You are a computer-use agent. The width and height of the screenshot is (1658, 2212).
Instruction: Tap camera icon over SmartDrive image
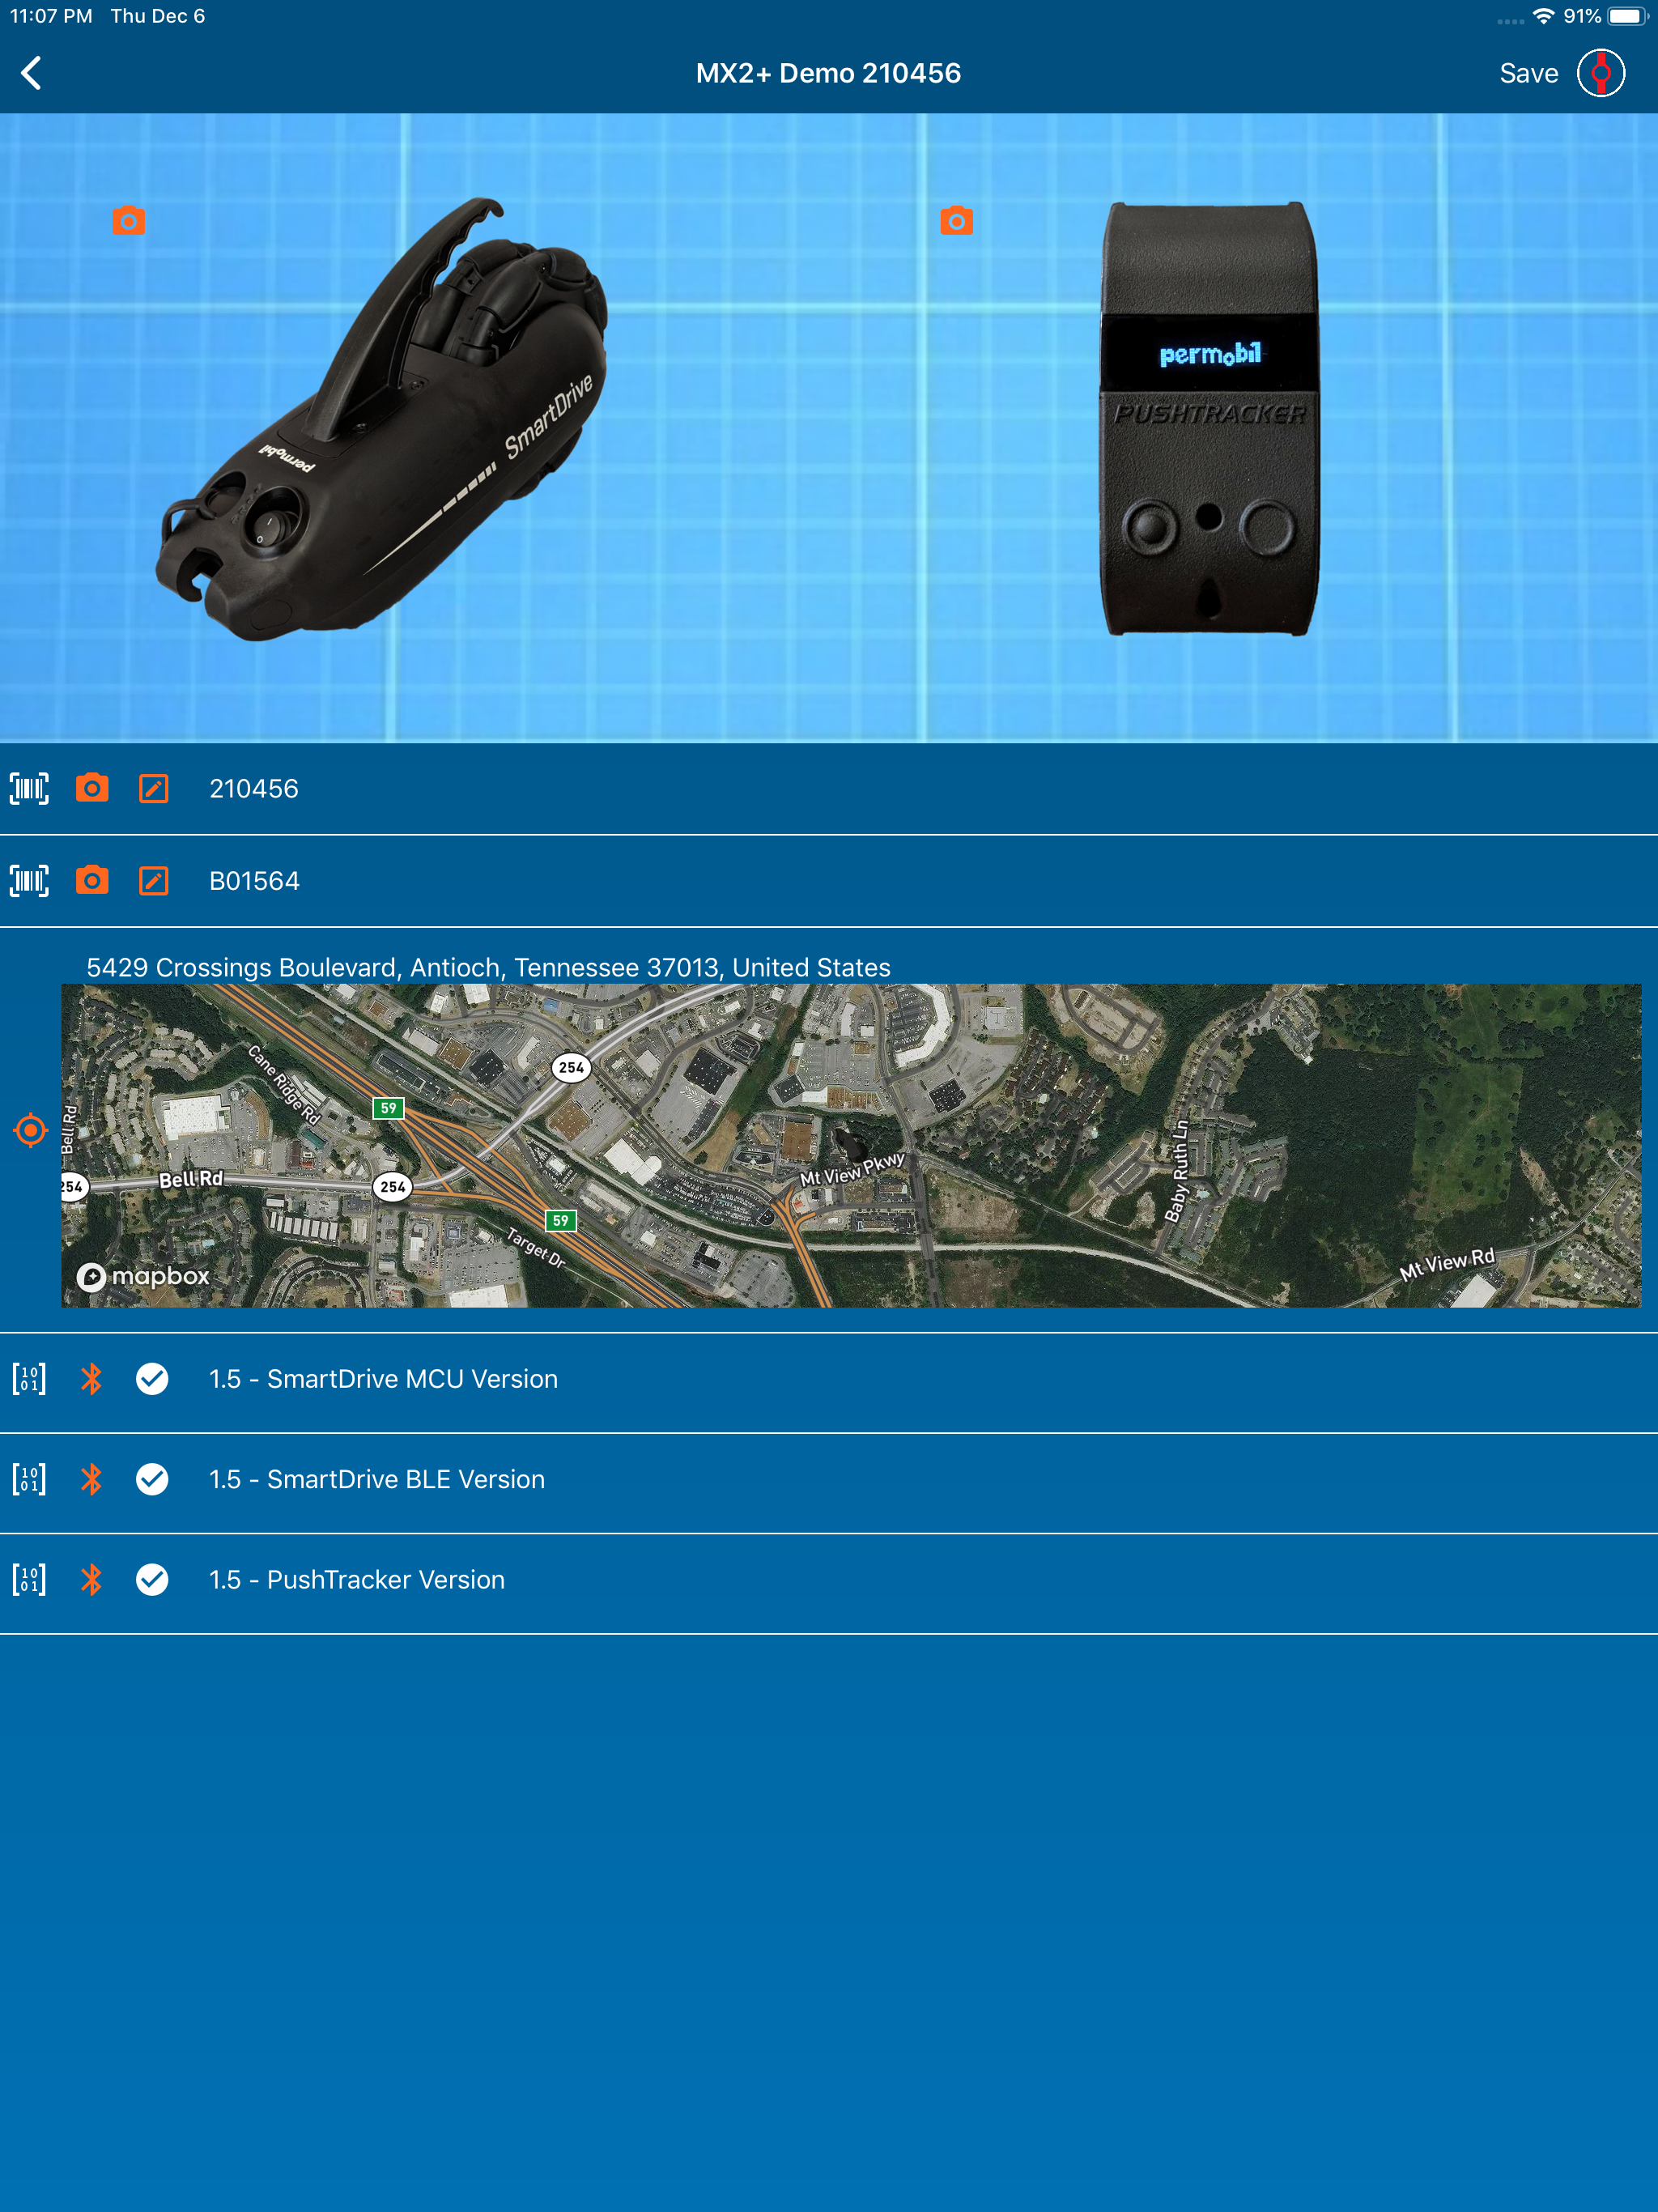128,220
